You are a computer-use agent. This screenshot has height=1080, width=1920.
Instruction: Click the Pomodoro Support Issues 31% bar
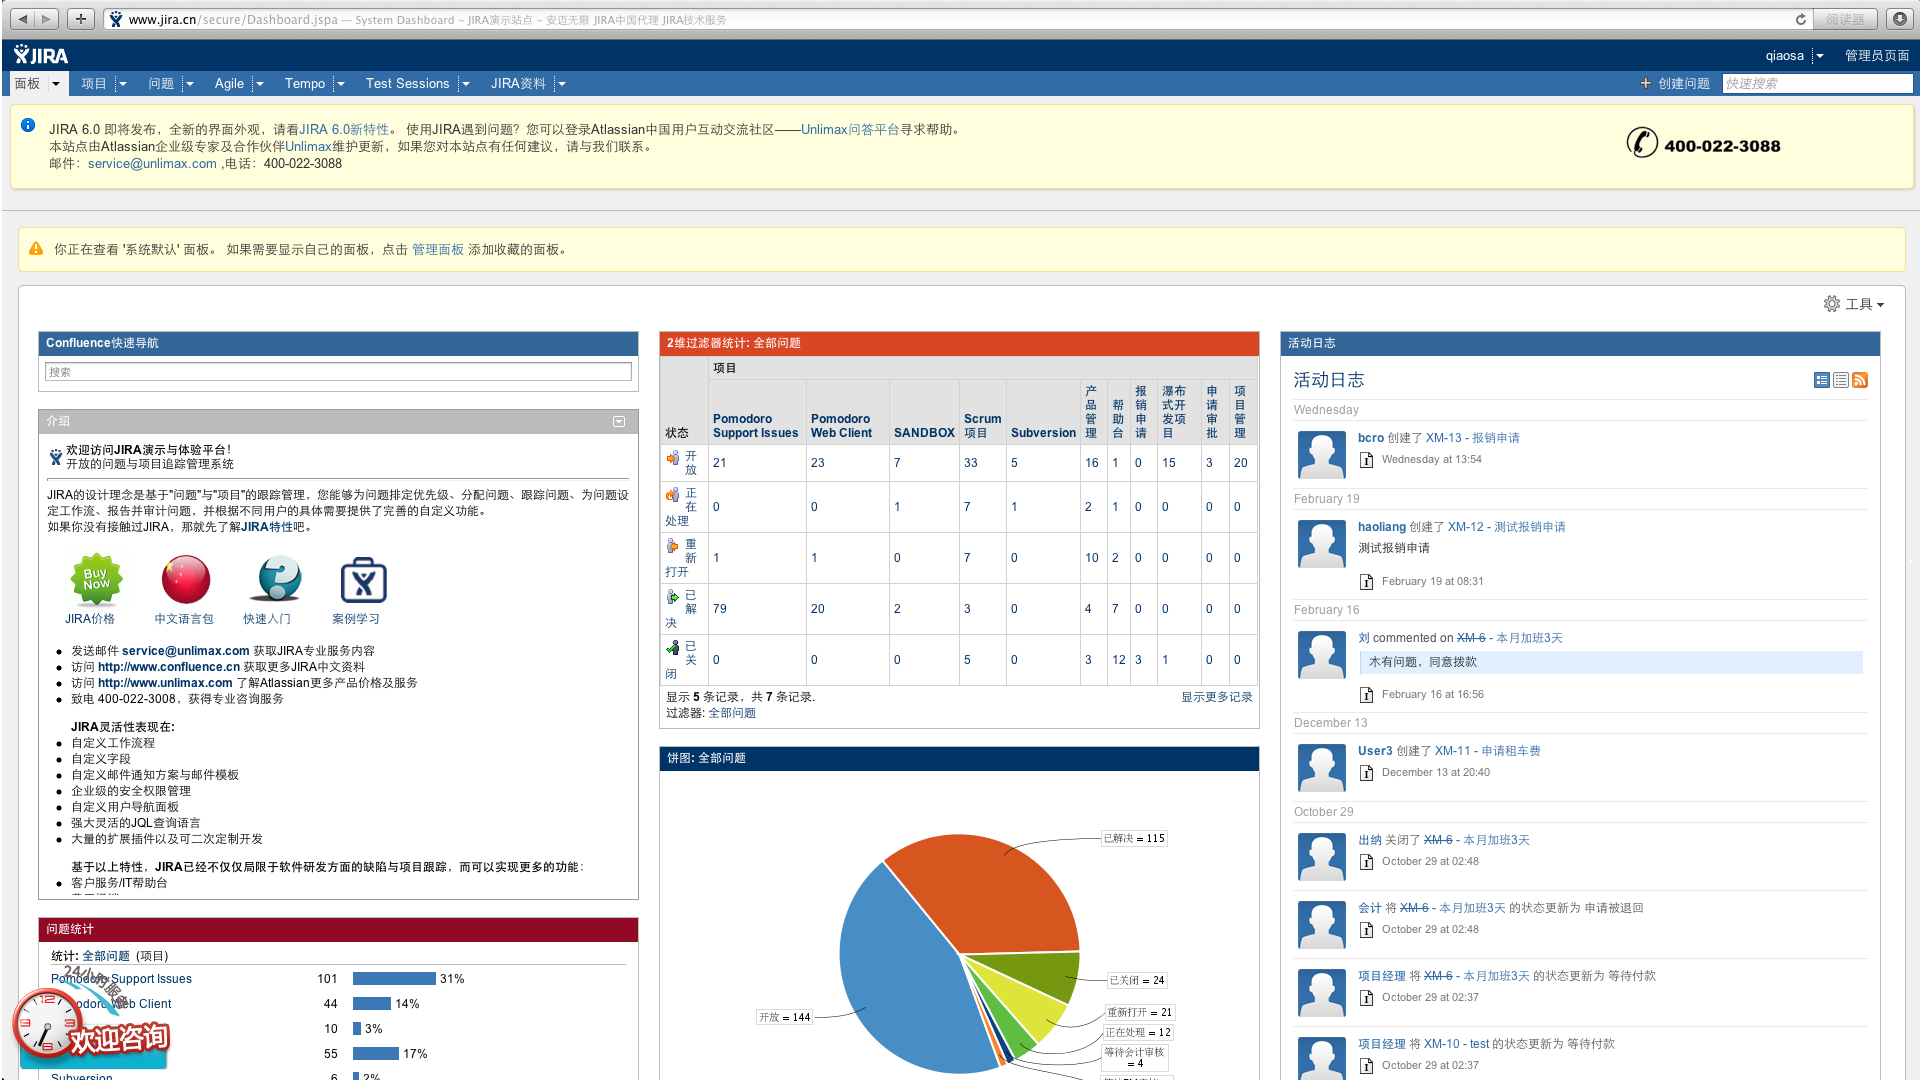click(394, 979)
